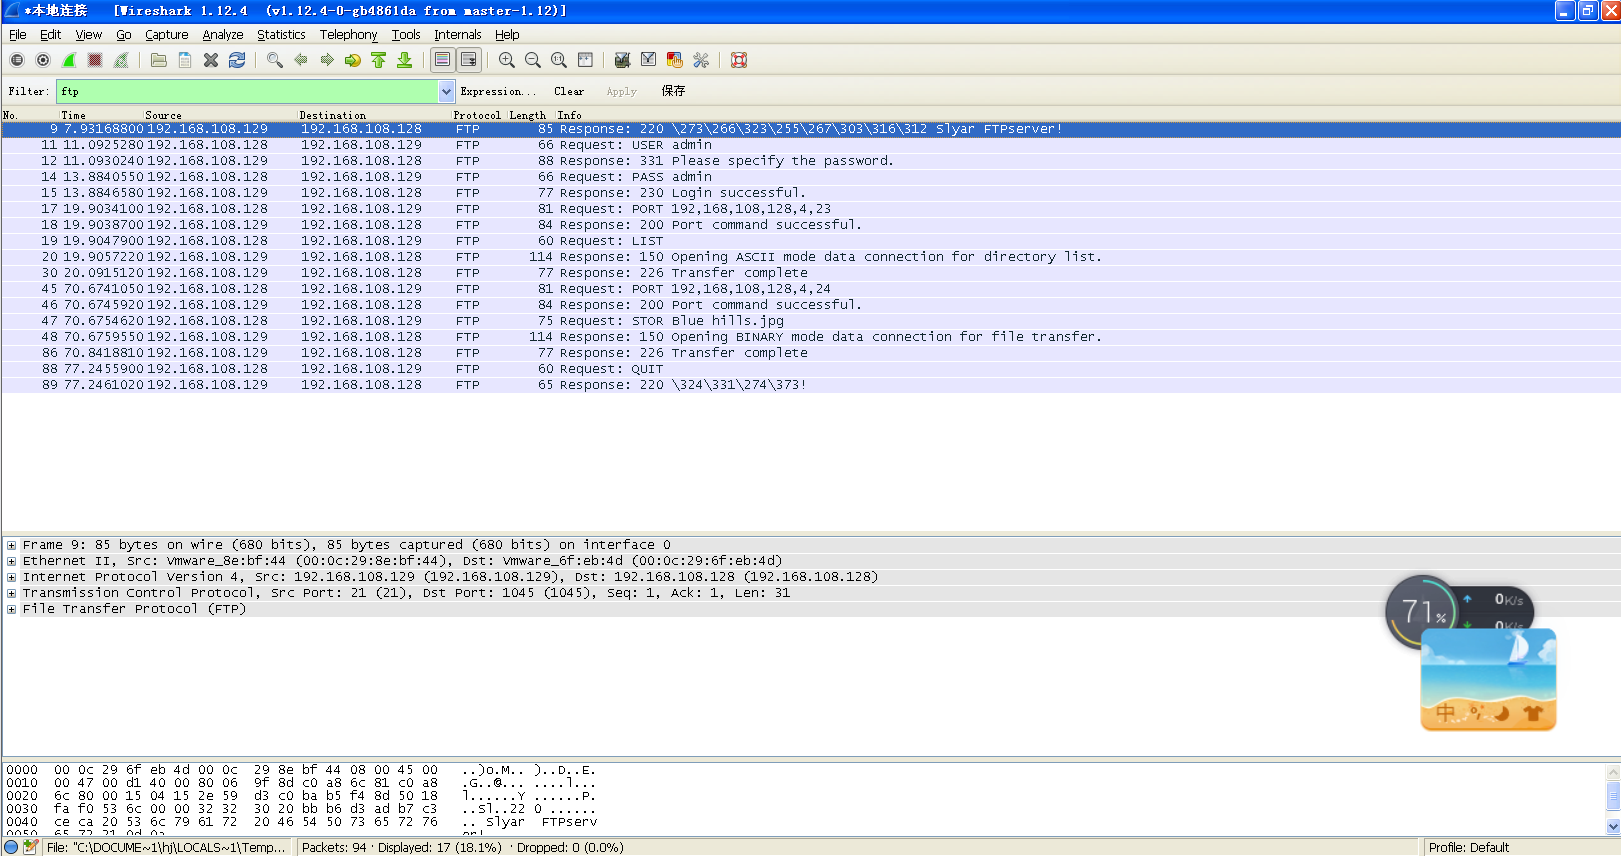Screen dimensions: 1621x856
Task: Toggle auto scroll in live capture
Action: 468,60
